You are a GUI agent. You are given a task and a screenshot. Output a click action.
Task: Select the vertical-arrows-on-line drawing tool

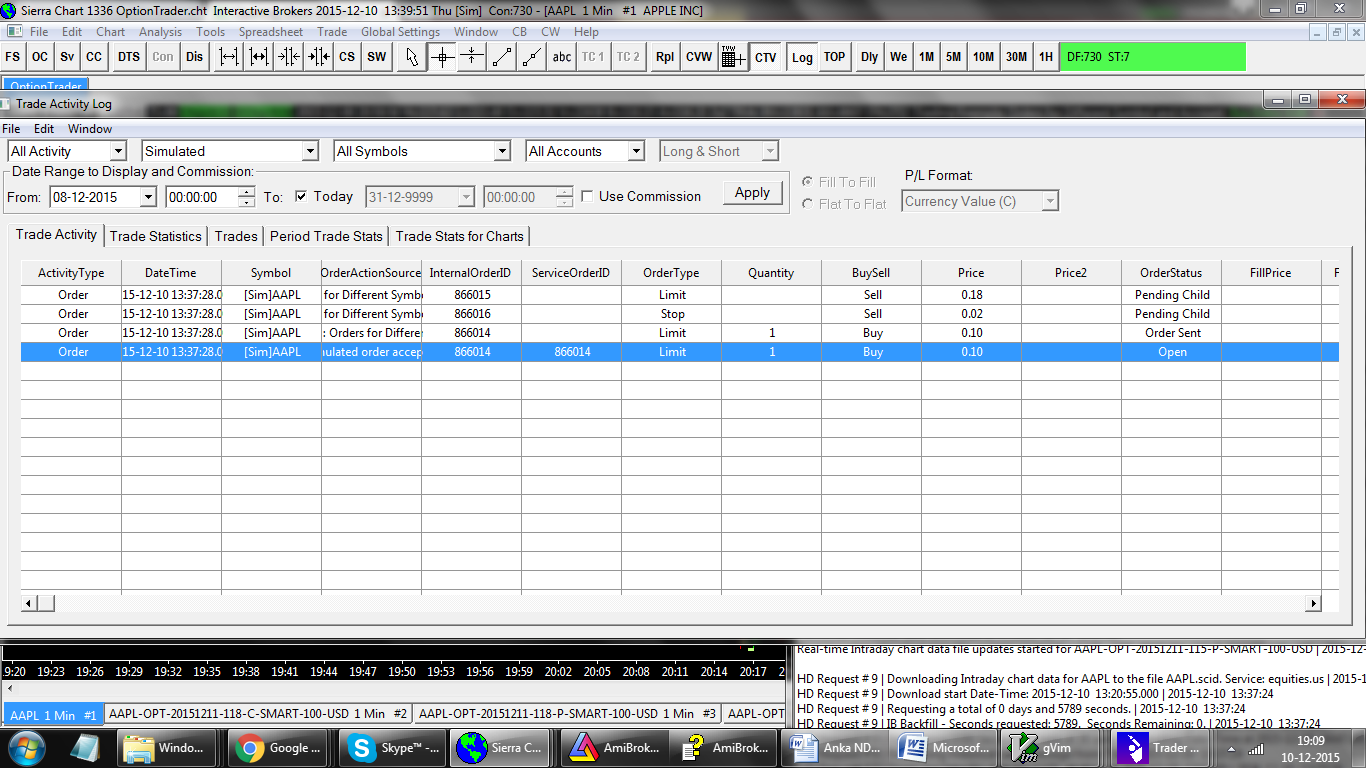pyautogui.click(x=472, y=57)
